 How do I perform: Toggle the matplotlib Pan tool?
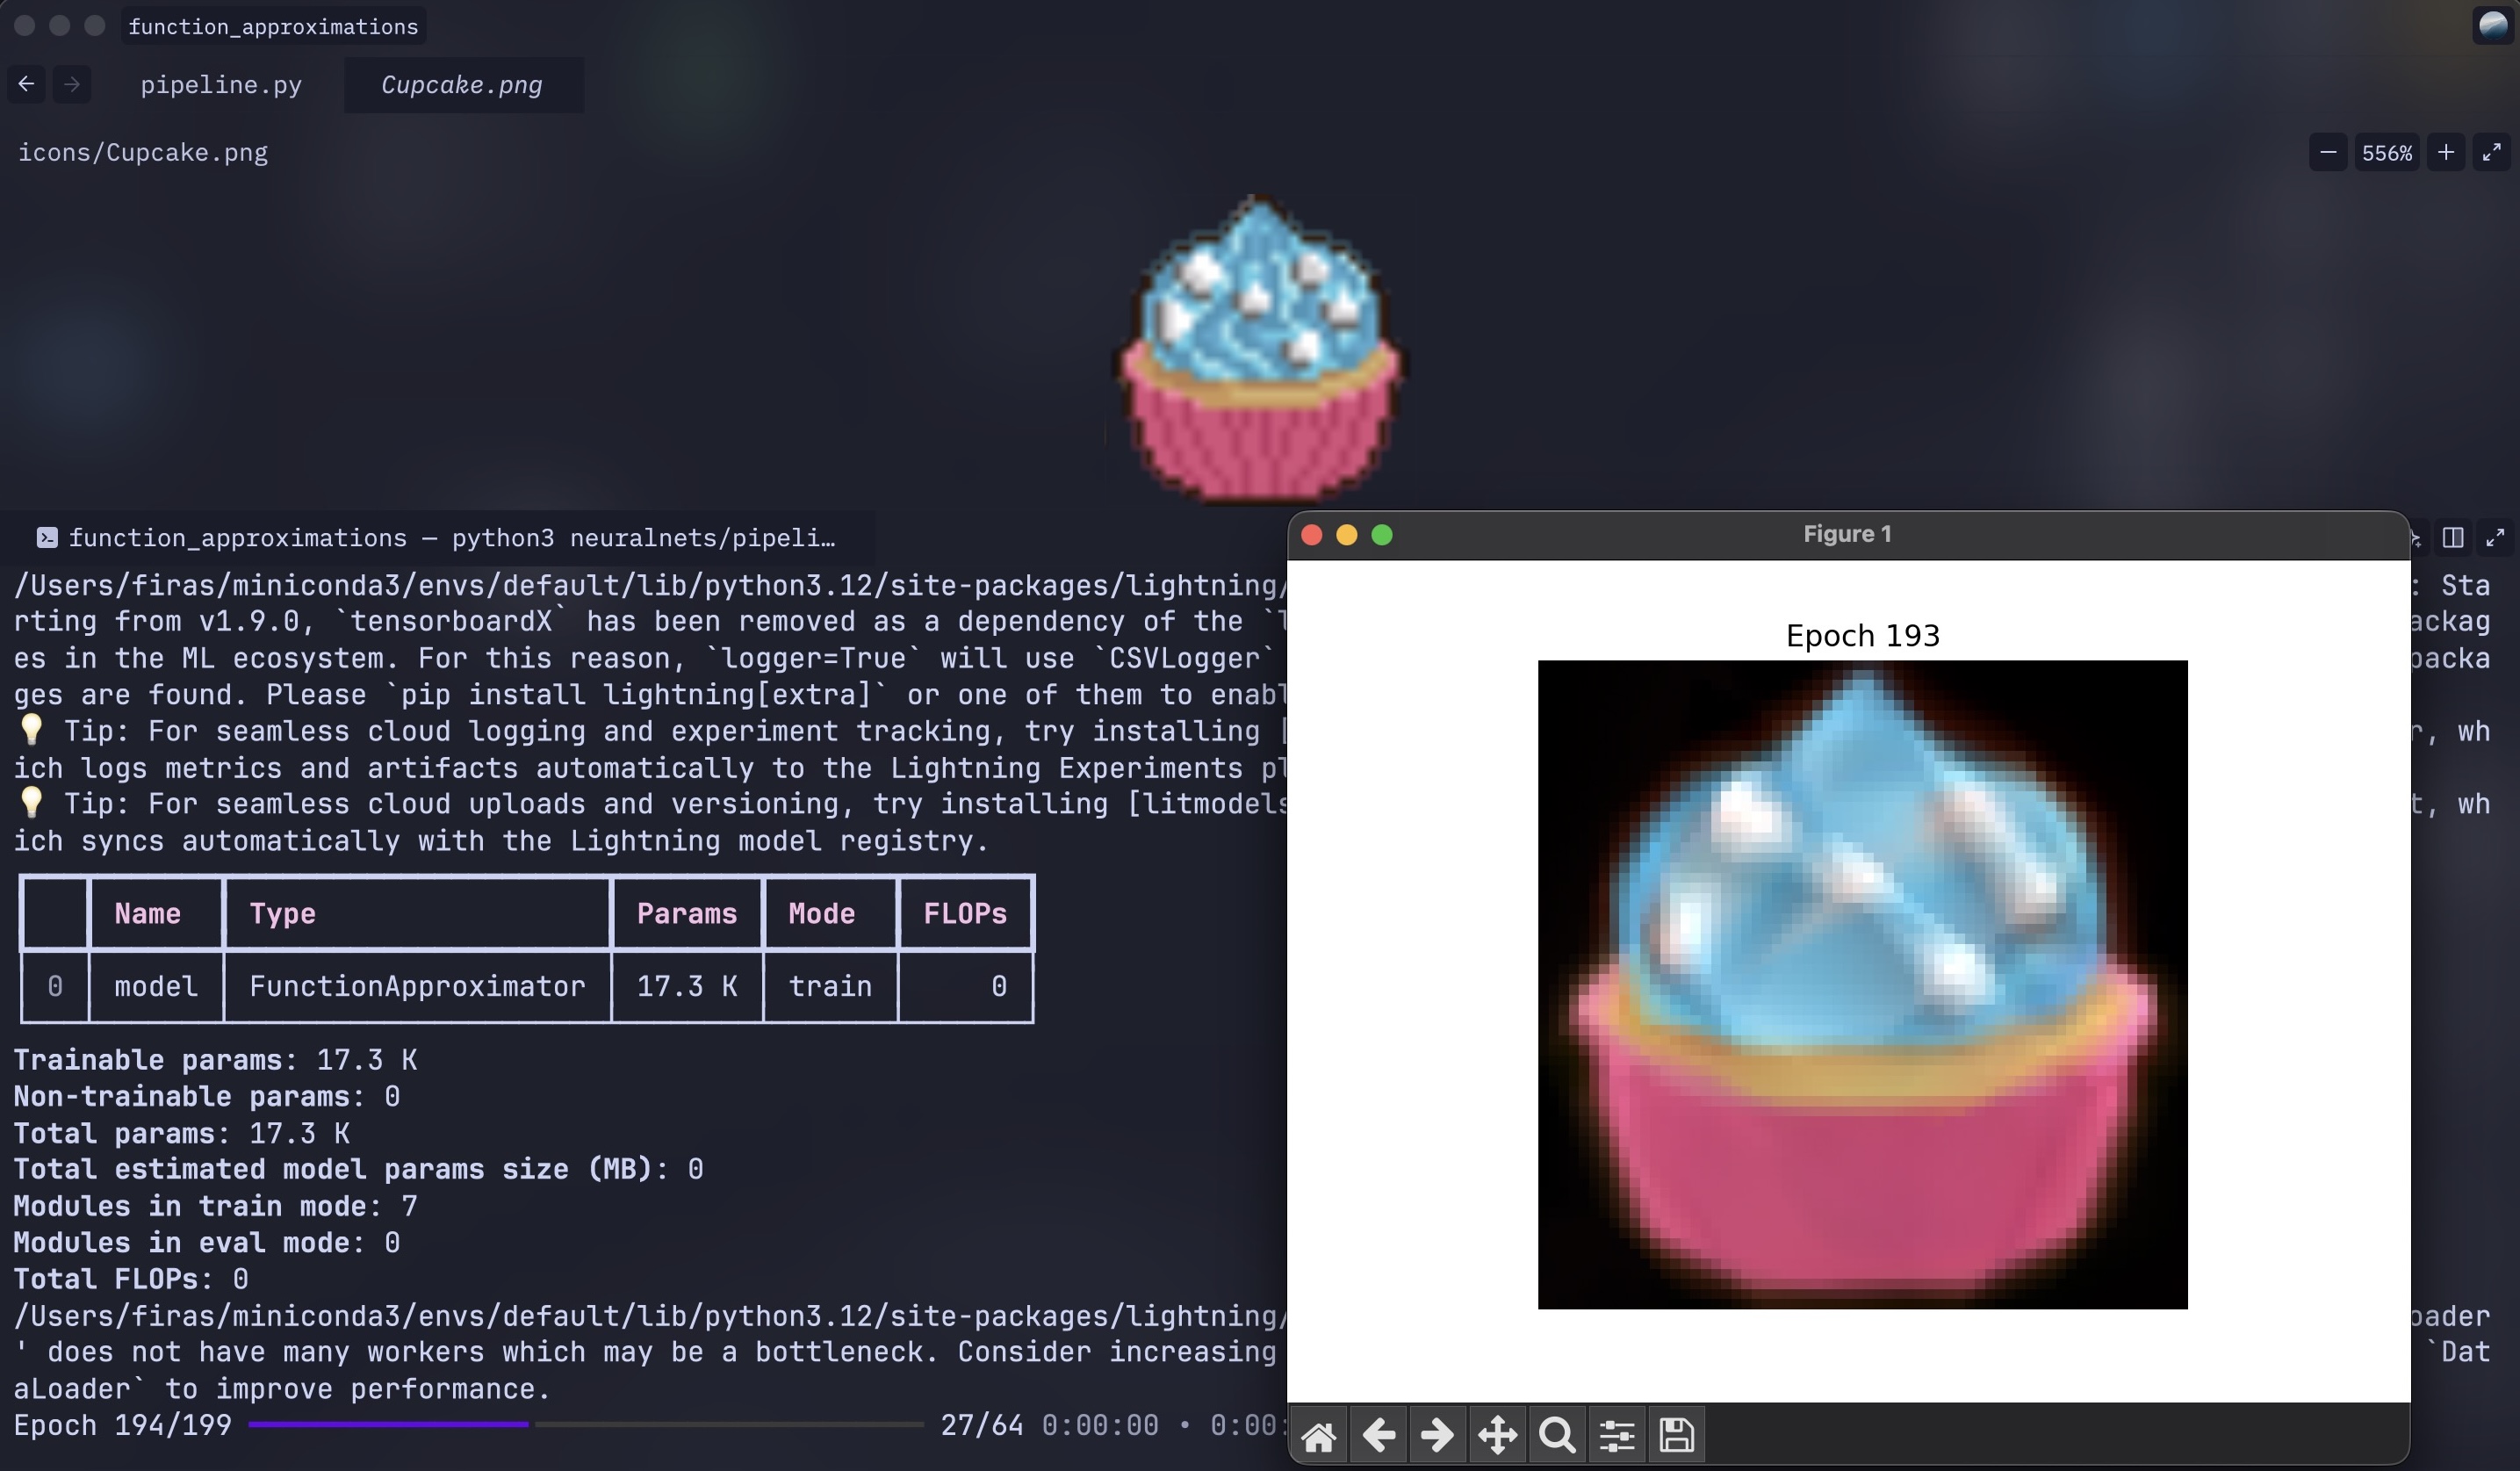pos(1497,1437)
